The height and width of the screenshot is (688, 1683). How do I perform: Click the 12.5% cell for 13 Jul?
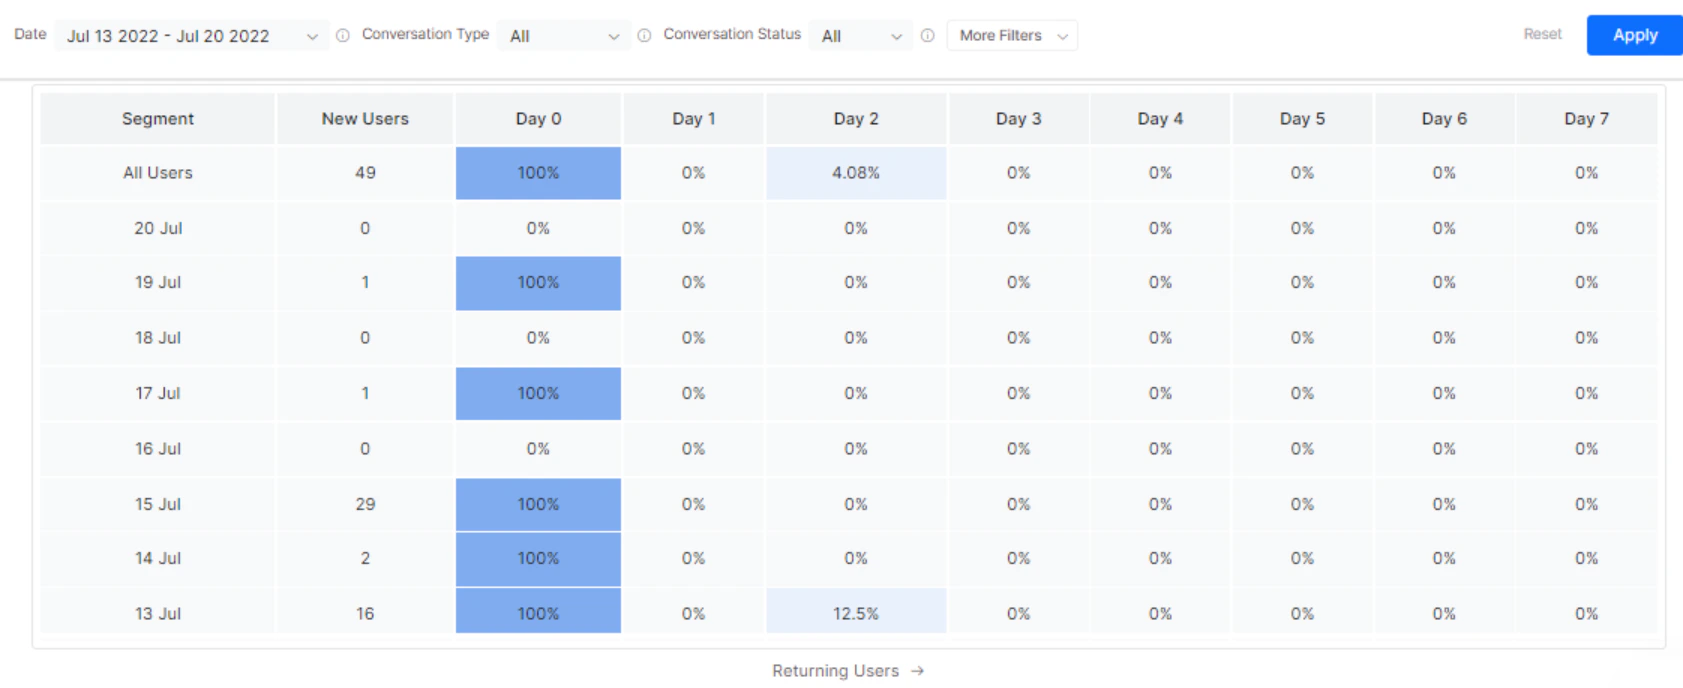click(x=856, y=611)
